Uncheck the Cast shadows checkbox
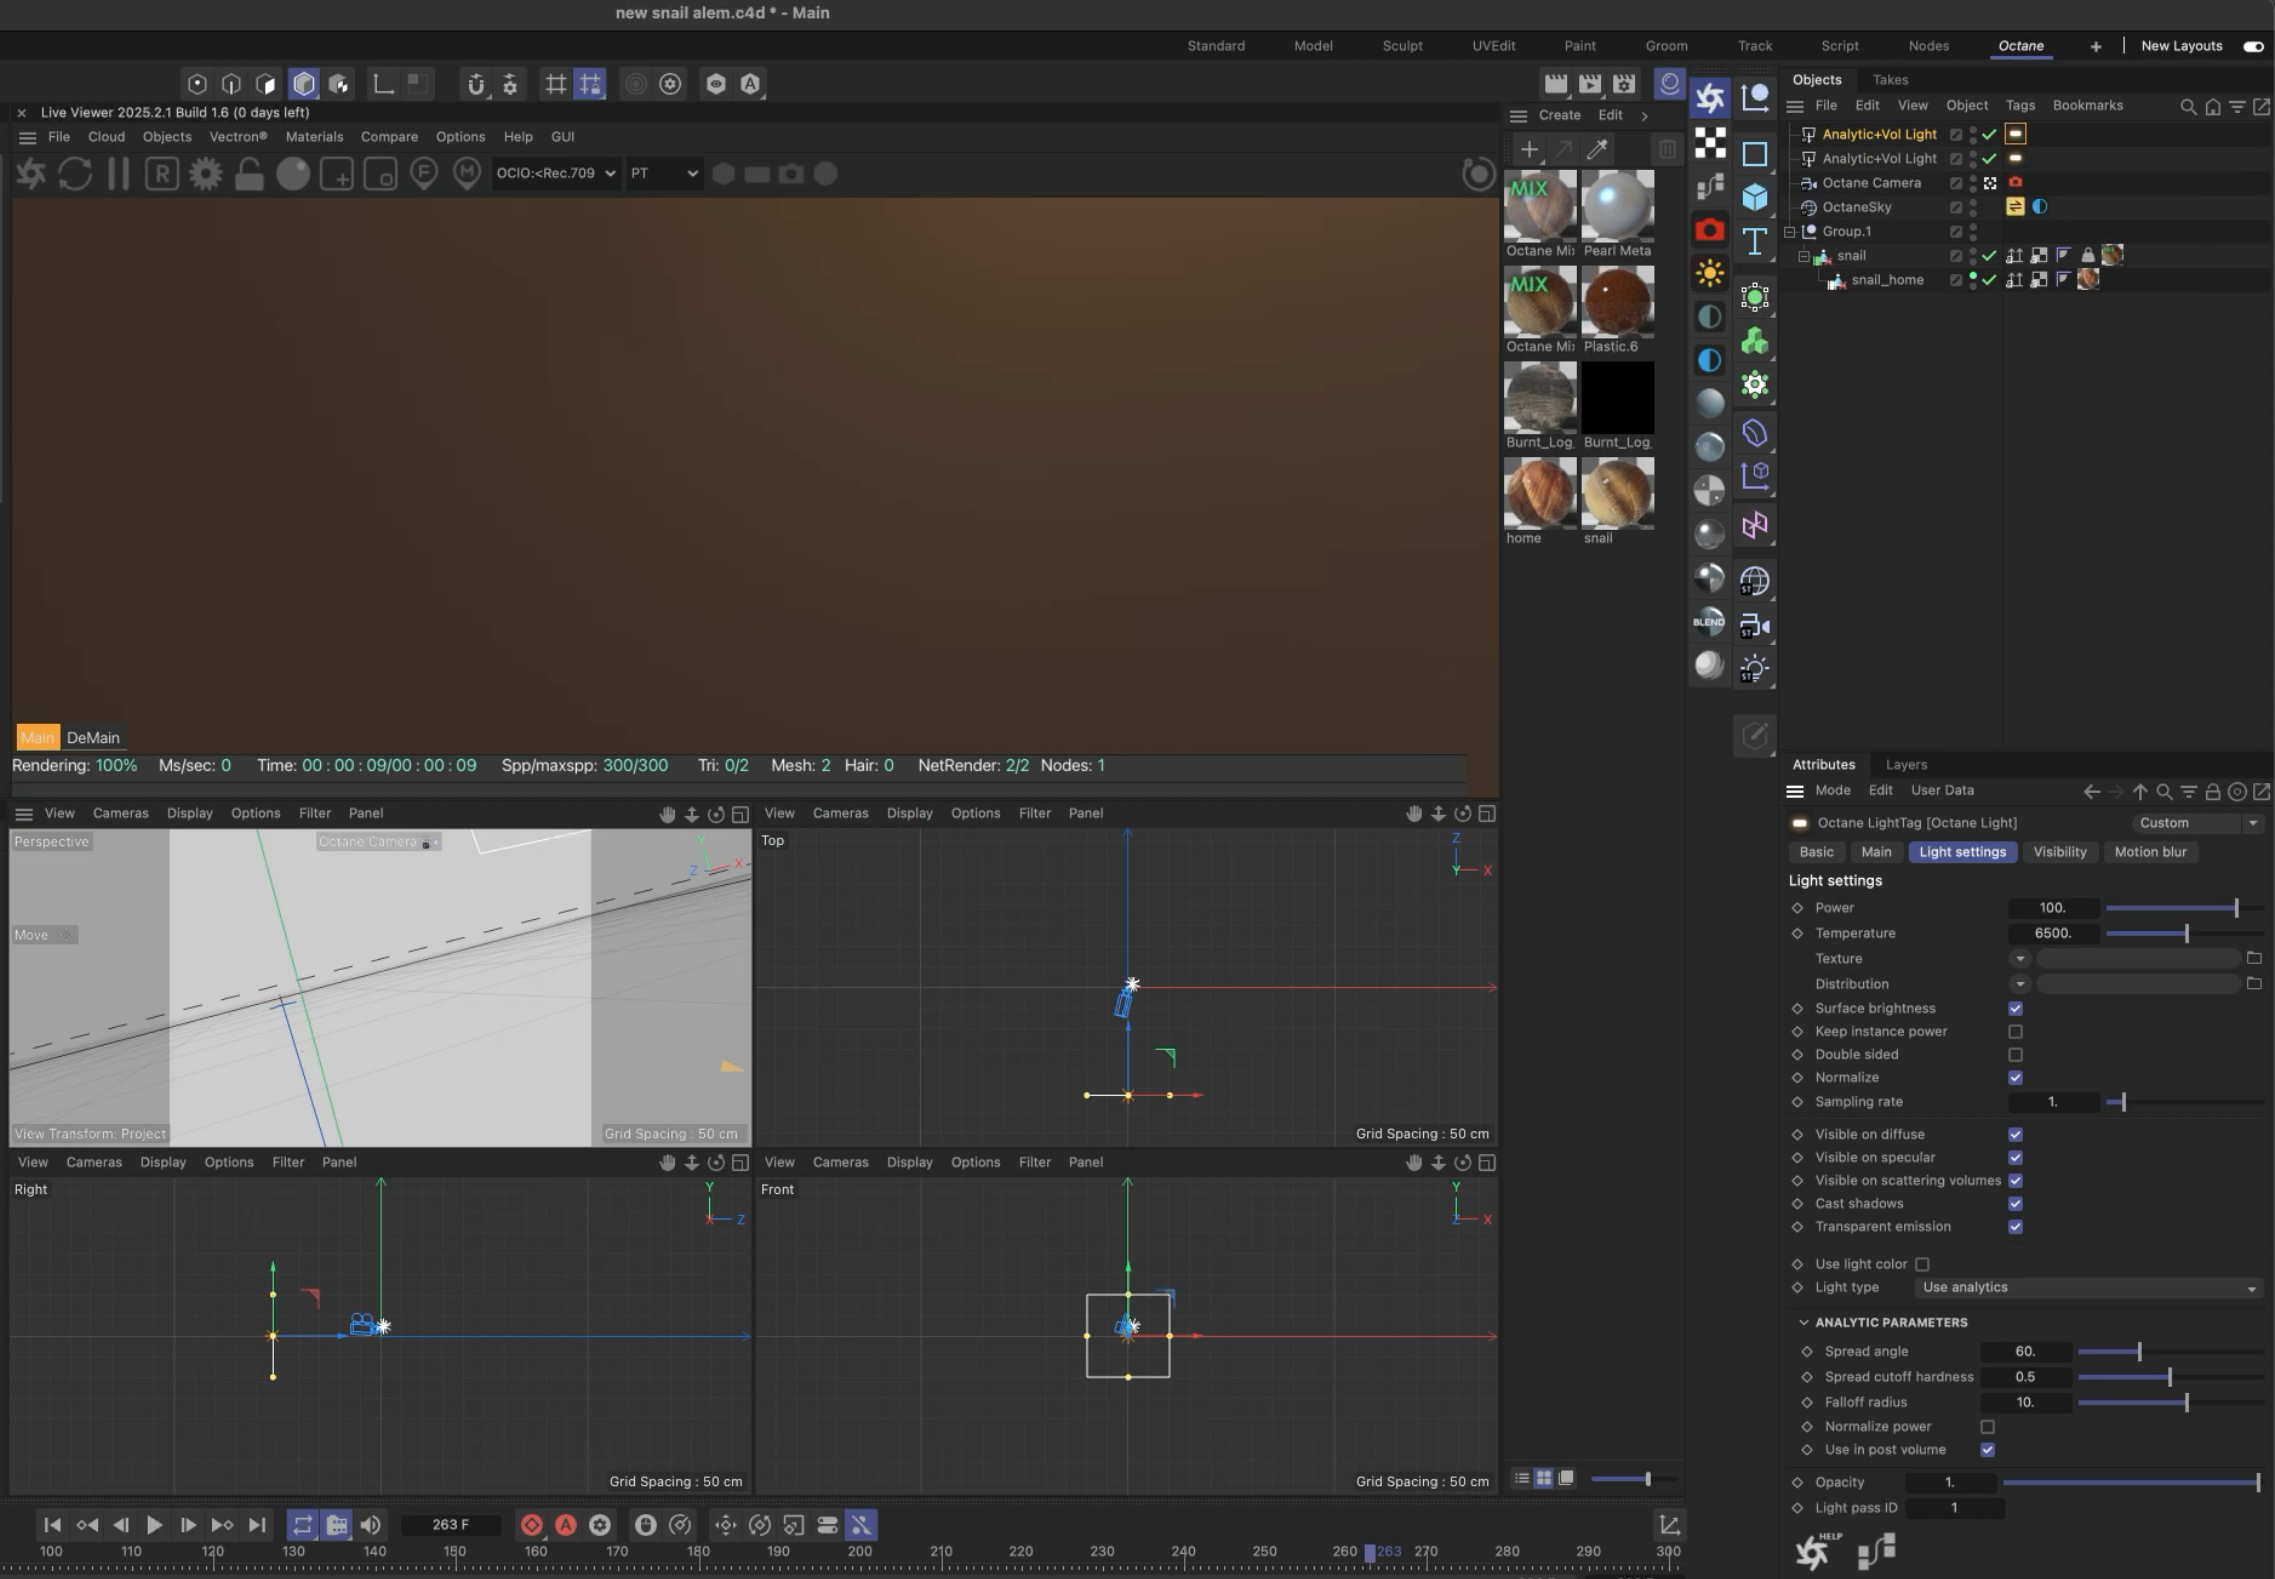 coord(2015,1203)
